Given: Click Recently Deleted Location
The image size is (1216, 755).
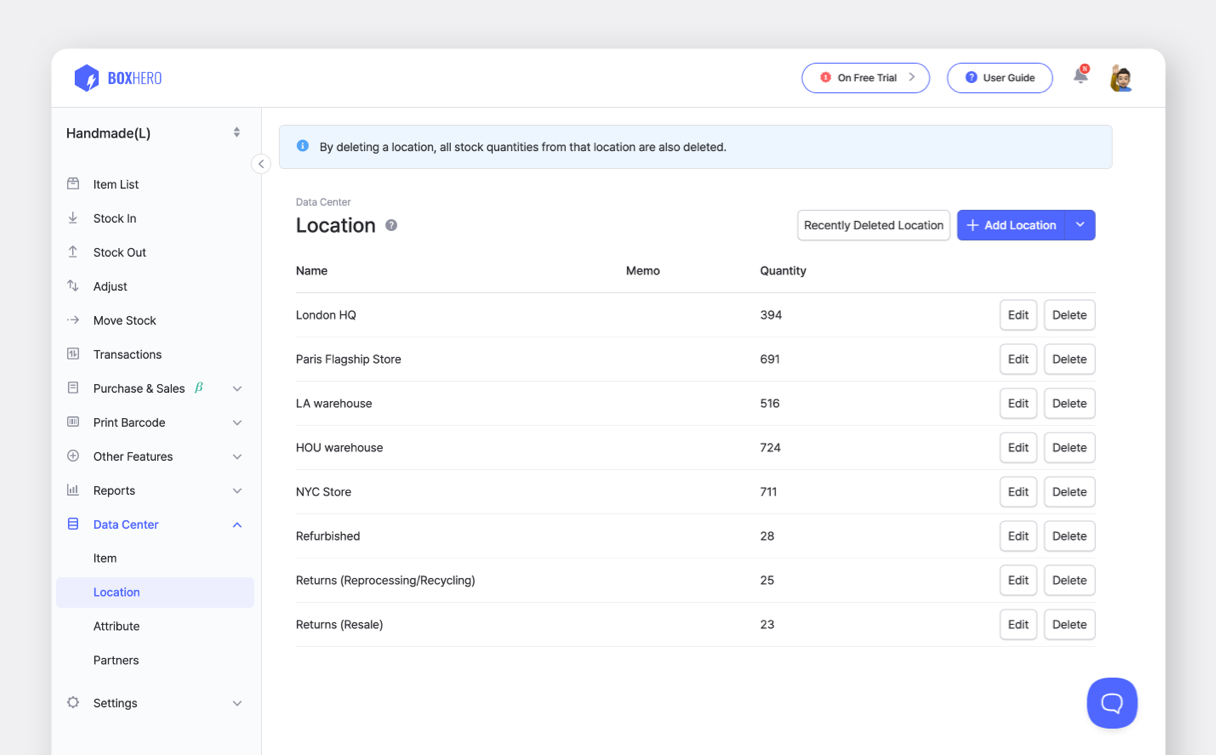Looking at the screenshot, I should click(x=873, y=225).
